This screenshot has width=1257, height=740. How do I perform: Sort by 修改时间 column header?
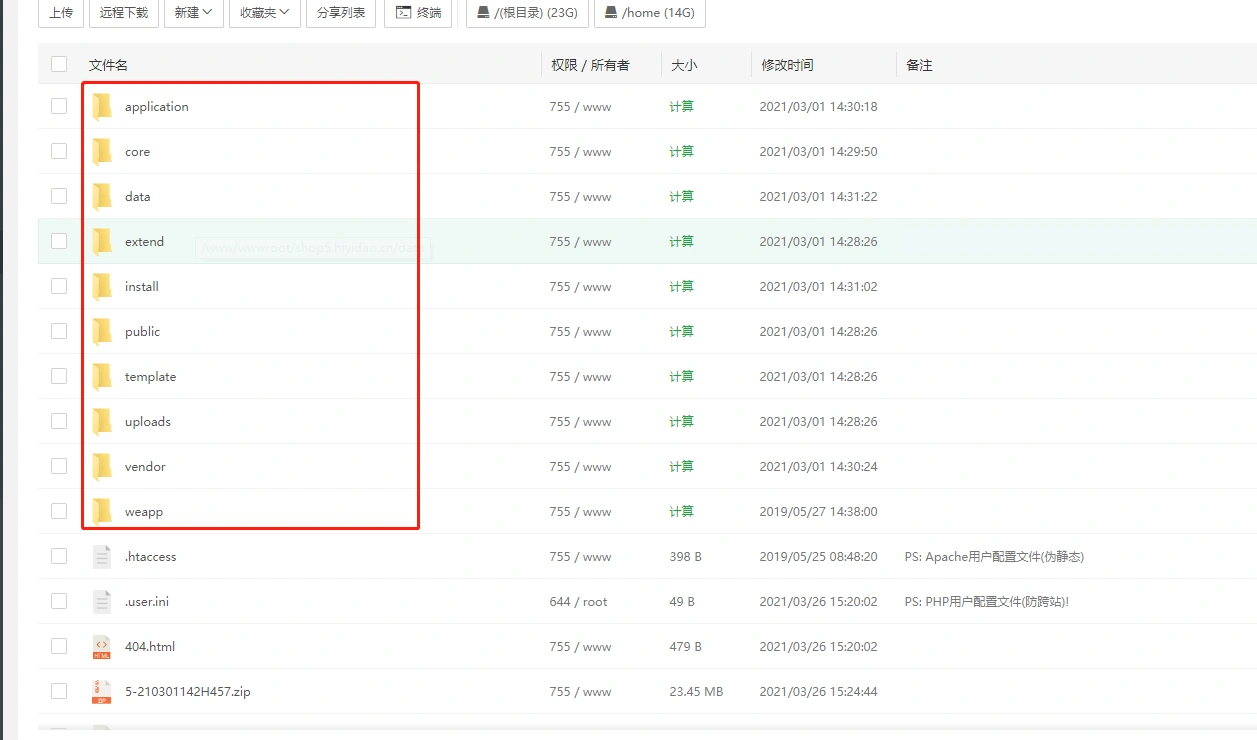tap(787, 65)
